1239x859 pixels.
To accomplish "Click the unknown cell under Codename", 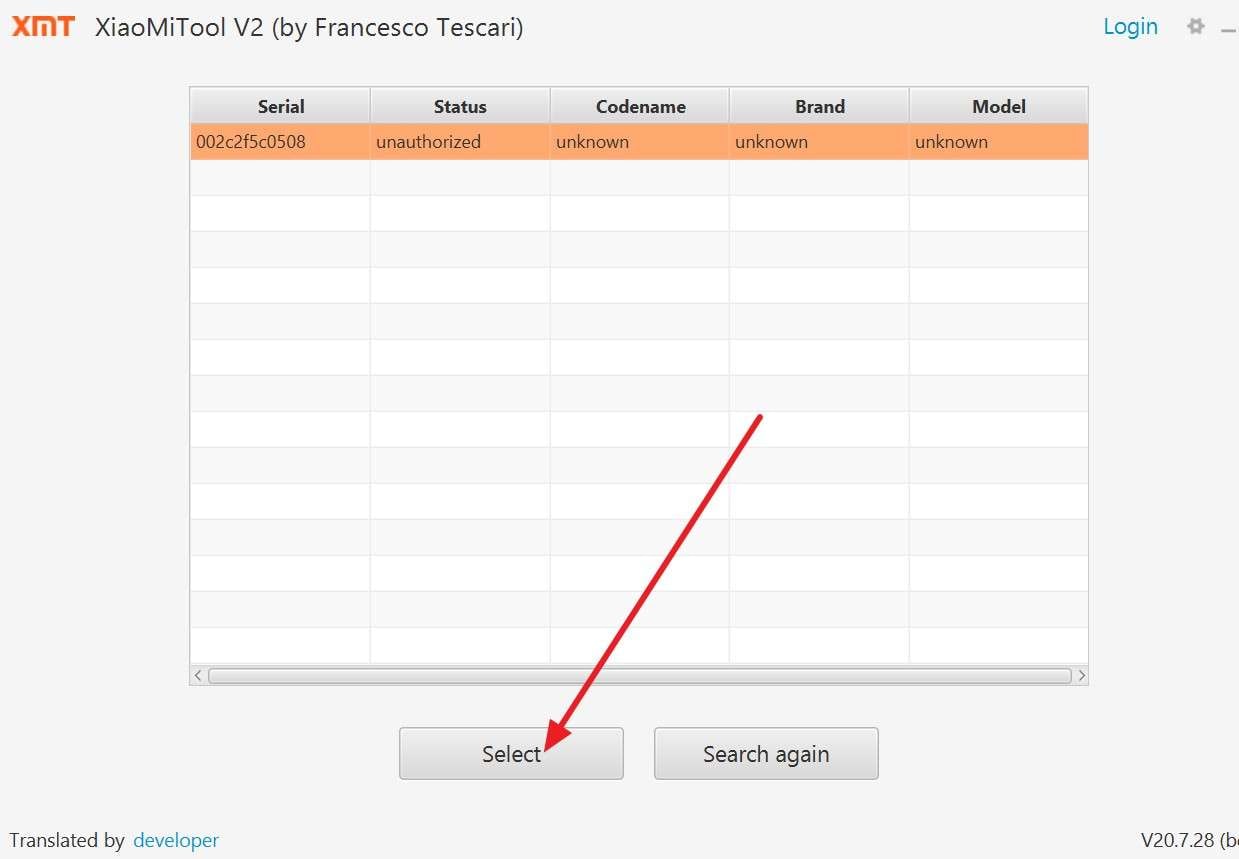I will [x=640, y=142].
